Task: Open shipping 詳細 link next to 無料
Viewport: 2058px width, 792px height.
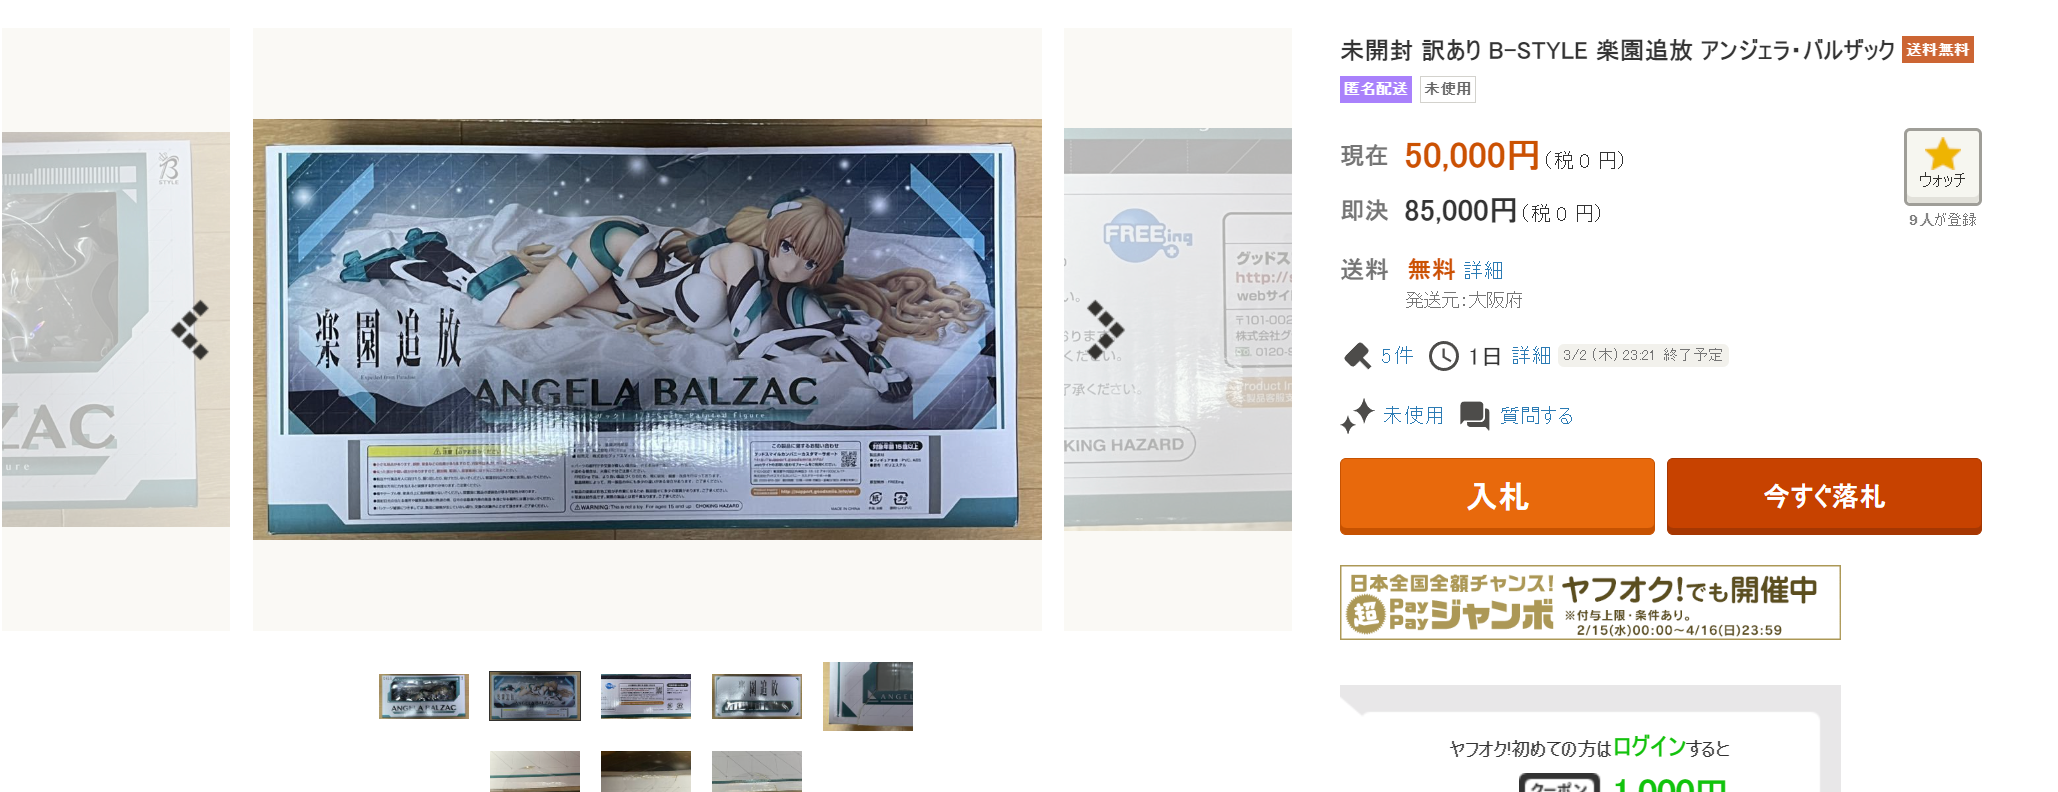Action: point(1483,270)
